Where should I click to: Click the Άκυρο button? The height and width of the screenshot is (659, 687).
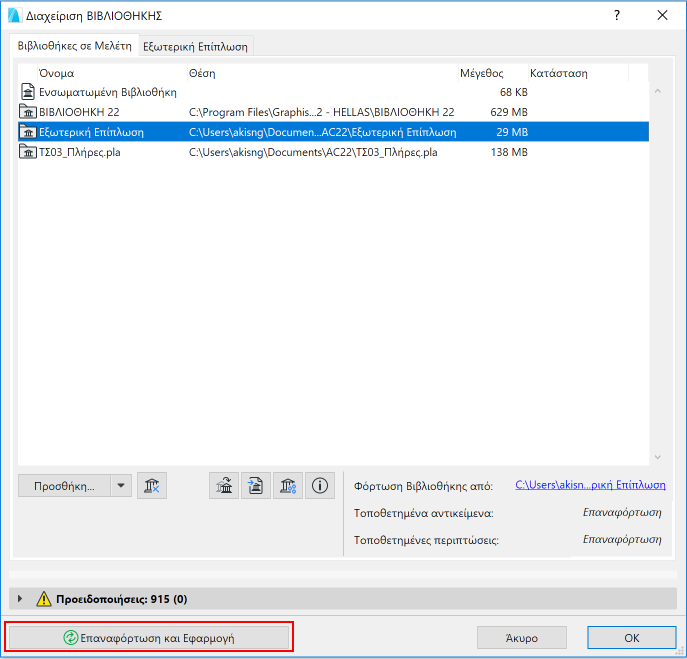522,638
